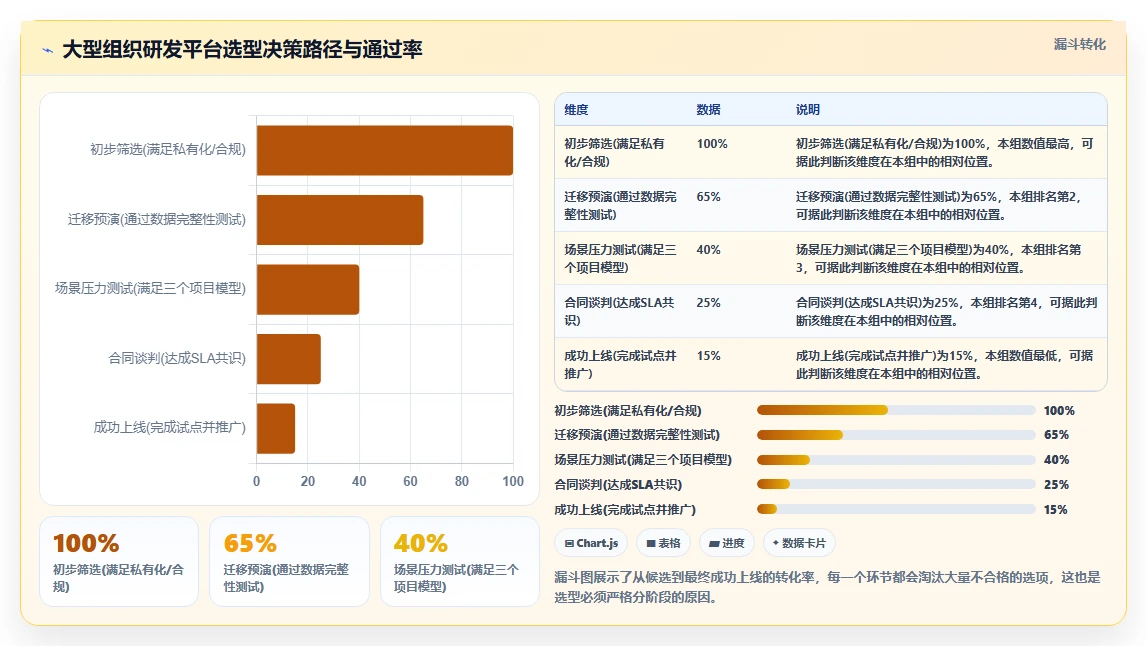Click the title 大型组织研发平台选型决策路径与通过率
Viewport: 1147px width, 646px height.
point(242,50)
